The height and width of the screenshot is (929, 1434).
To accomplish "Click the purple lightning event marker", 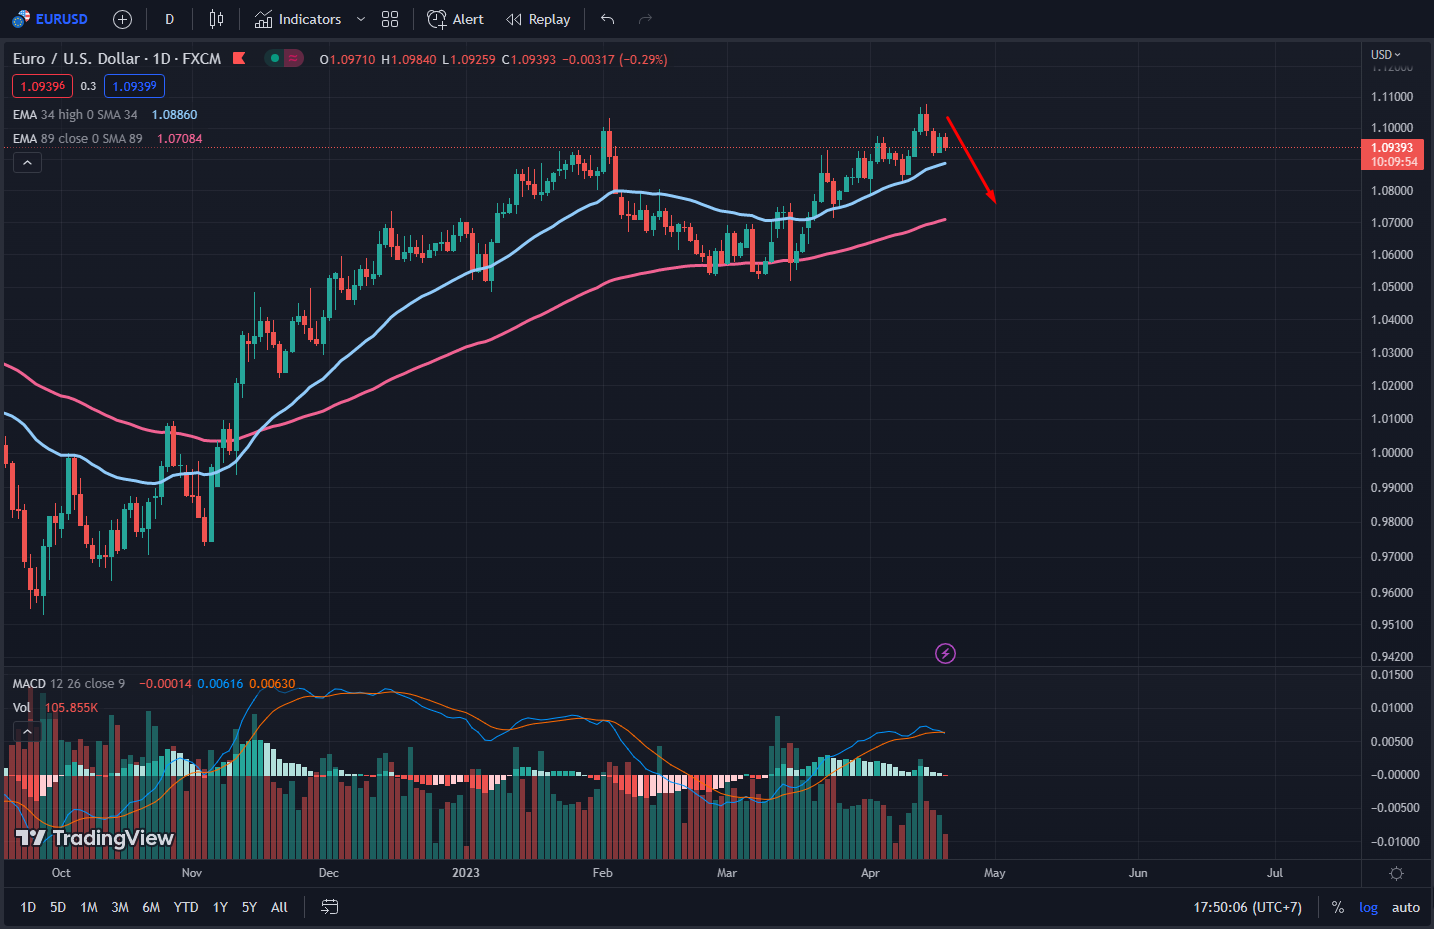I will 945,654.
